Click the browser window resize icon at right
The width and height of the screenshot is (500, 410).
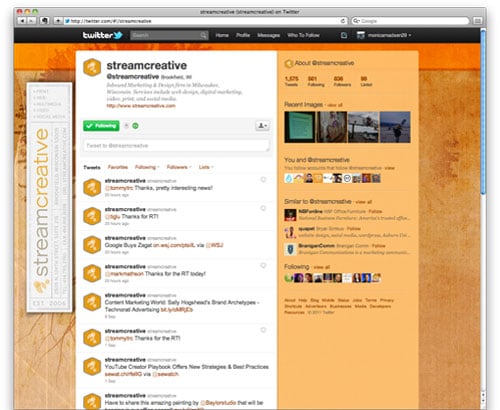point(478,21)
